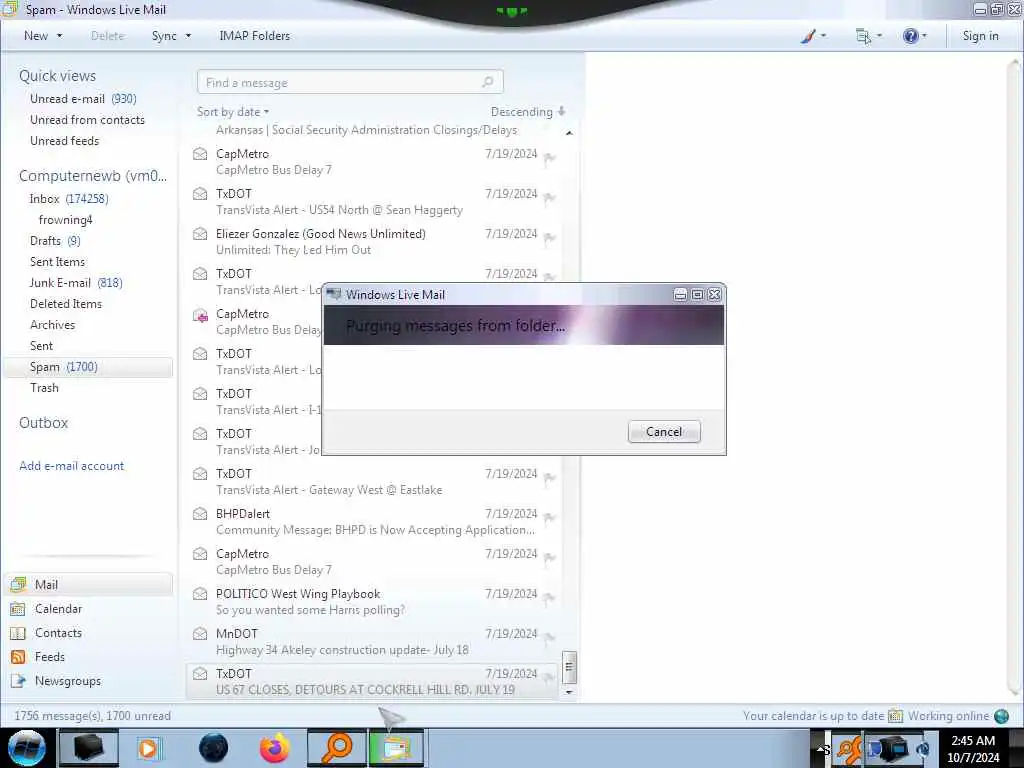Viewport: 1024px width, 768px height.
Task: Click Add e-mail account link
Action: click(x=72, y=466)
